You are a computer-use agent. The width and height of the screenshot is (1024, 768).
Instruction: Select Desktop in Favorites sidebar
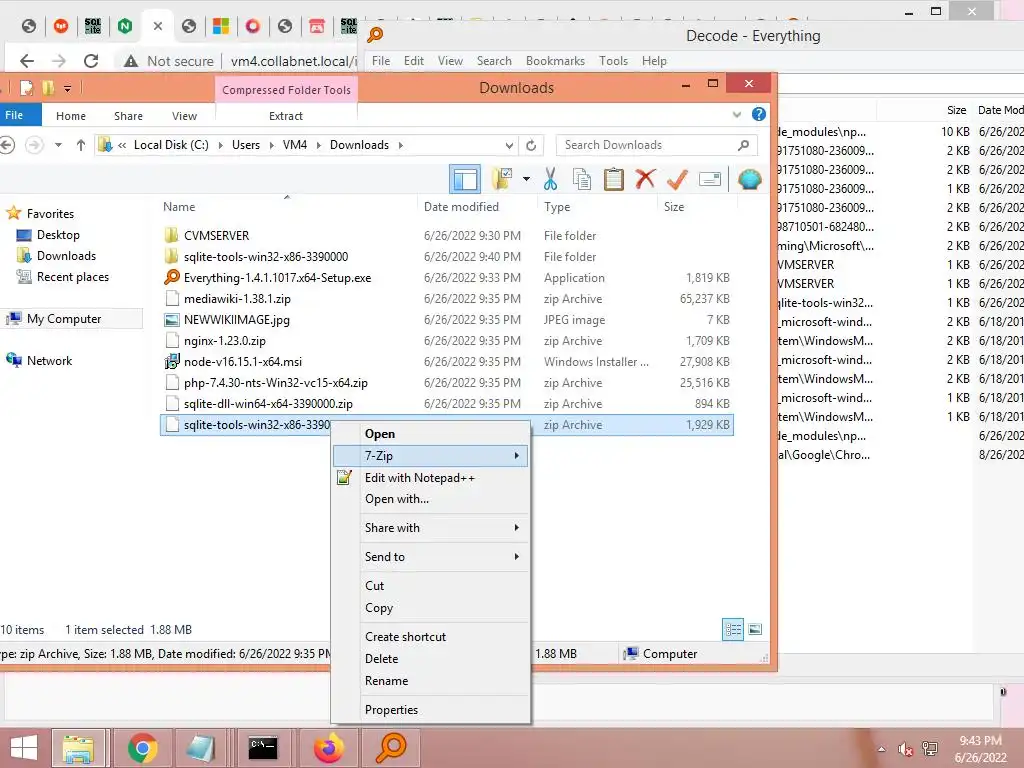[57, 235]
